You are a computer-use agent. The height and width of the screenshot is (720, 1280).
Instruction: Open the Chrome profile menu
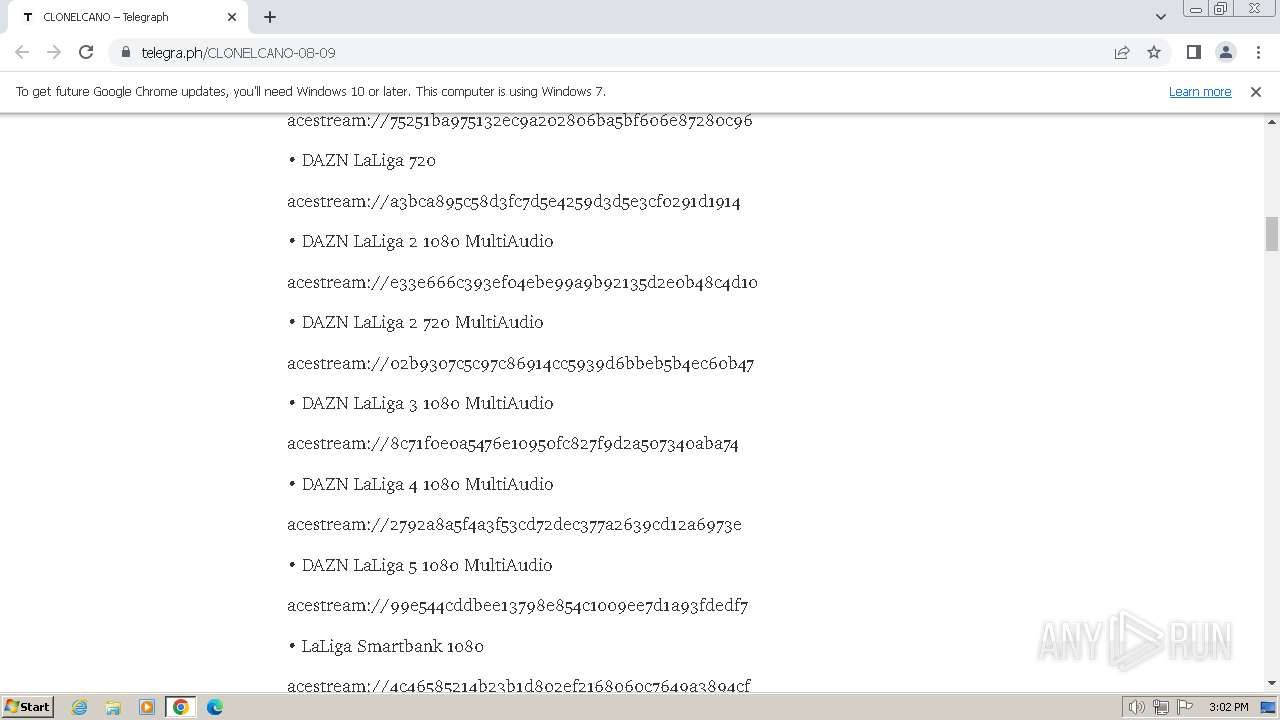(x=1226, y=52)
